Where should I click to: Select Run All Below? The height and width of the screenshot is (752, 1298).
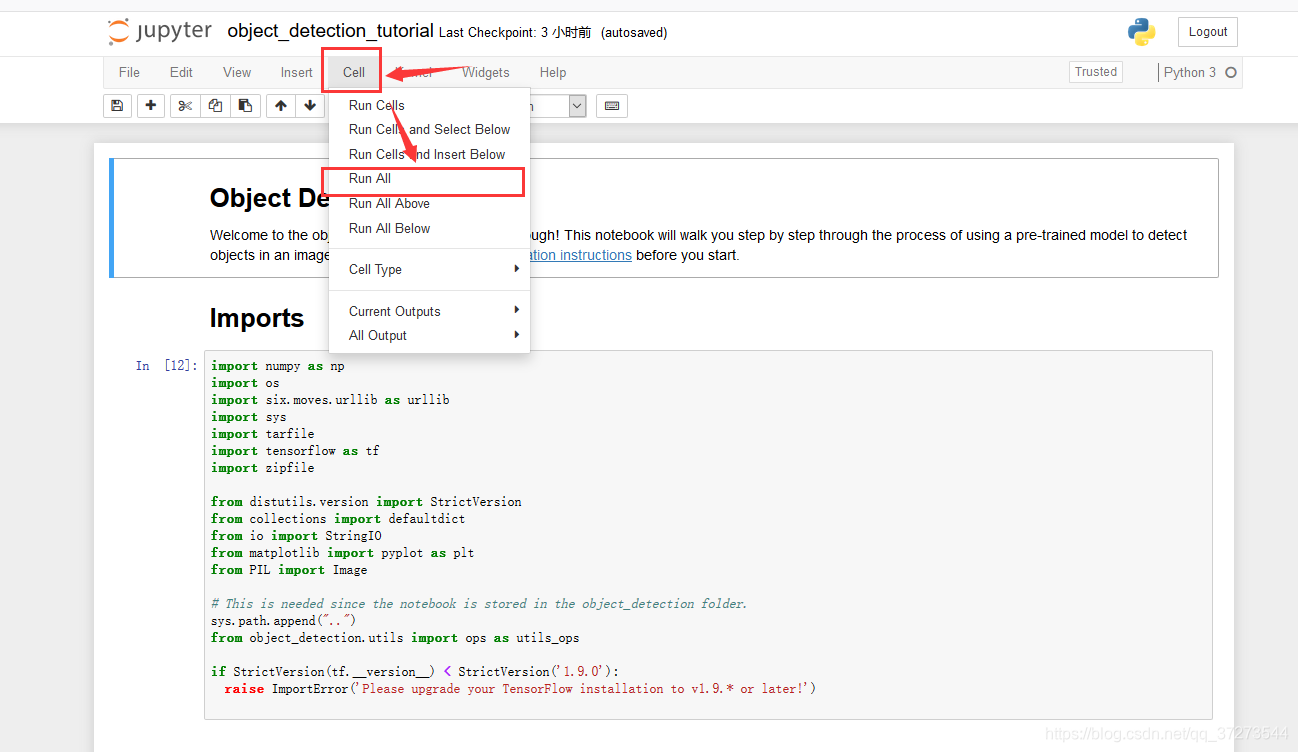(430, 228)
